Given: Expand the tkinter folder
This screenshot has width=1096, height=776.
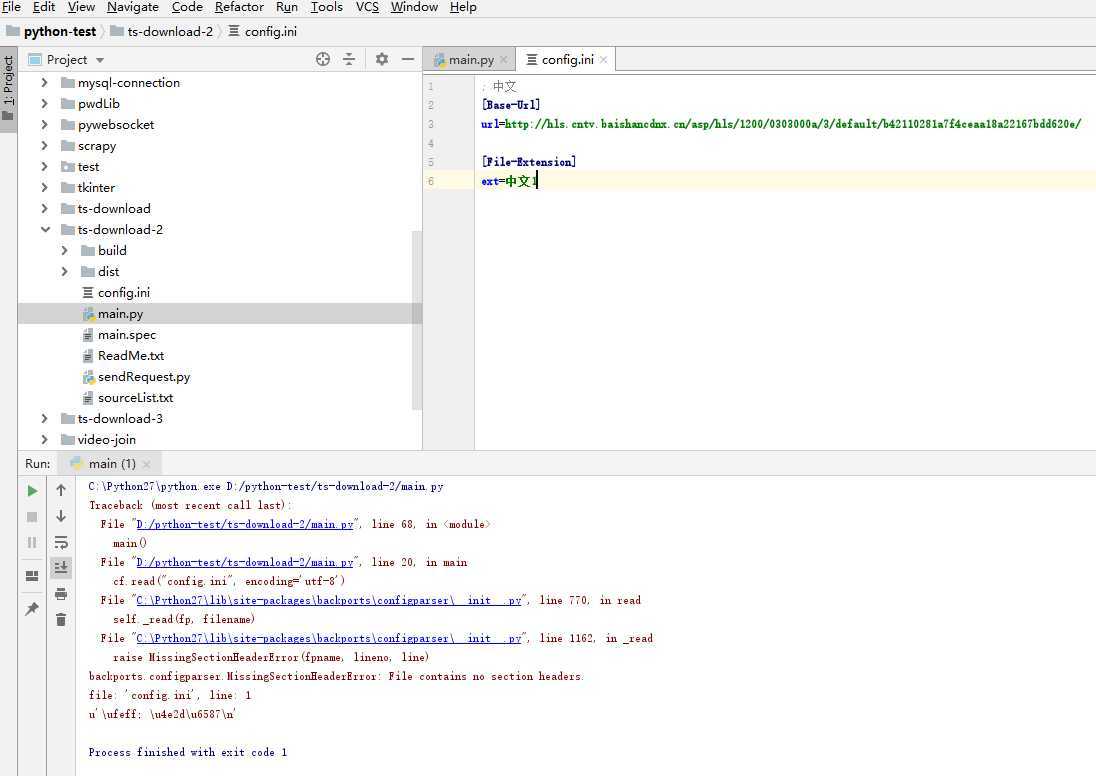Looking at the screenshot, I should pyautogui.click(x=45, y=187).
